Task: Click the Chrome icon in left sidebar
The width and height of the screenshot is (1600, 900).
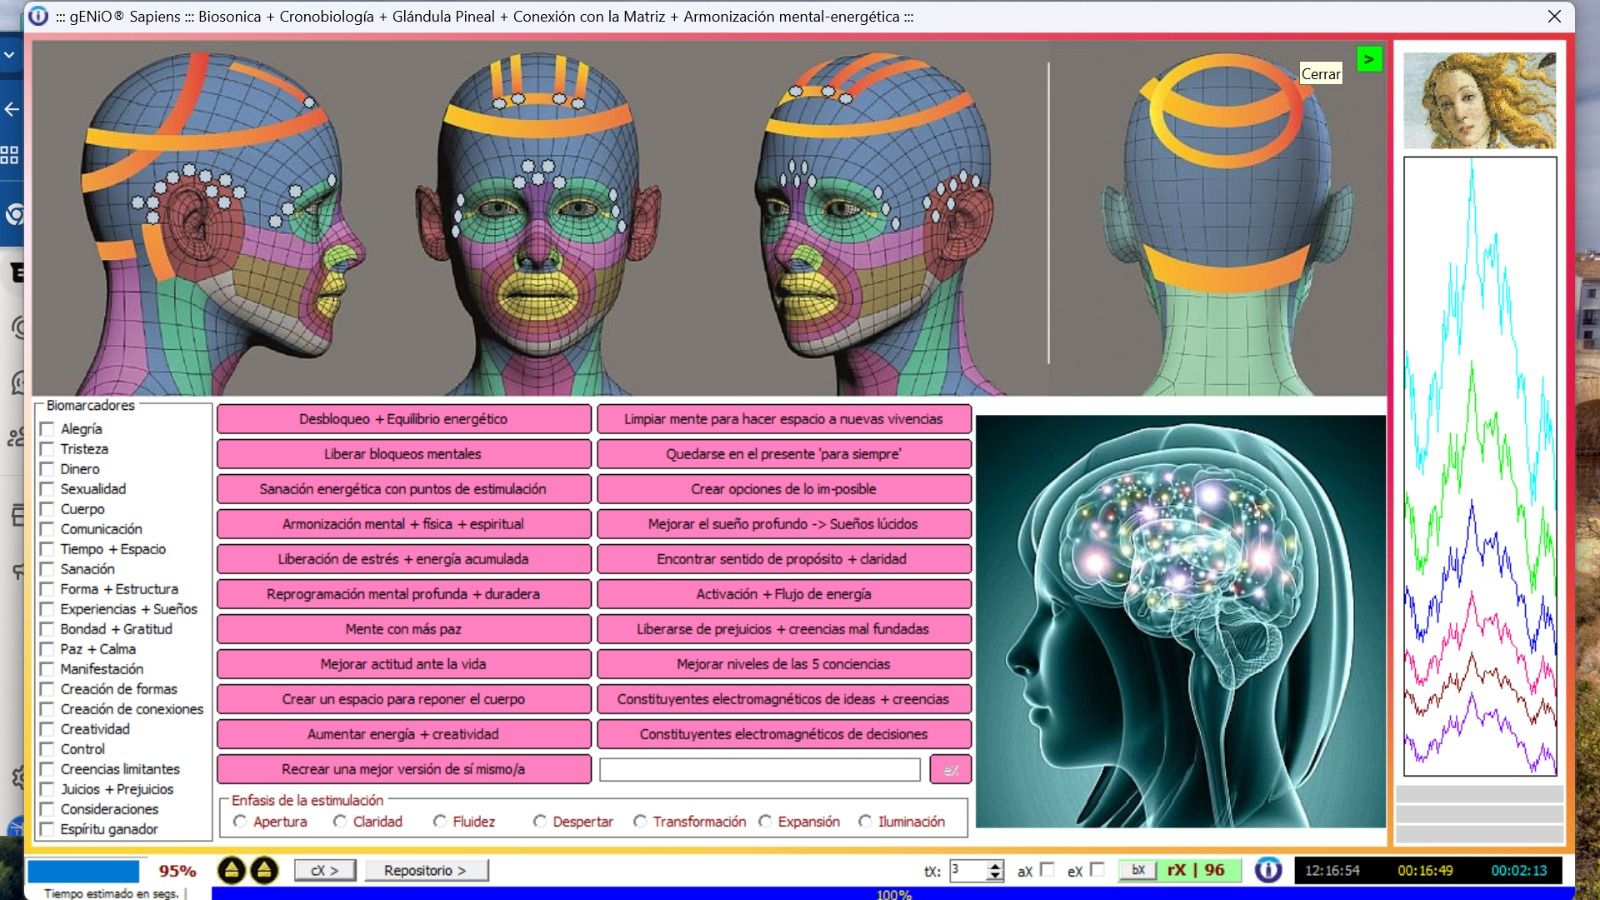Action: 13,214
